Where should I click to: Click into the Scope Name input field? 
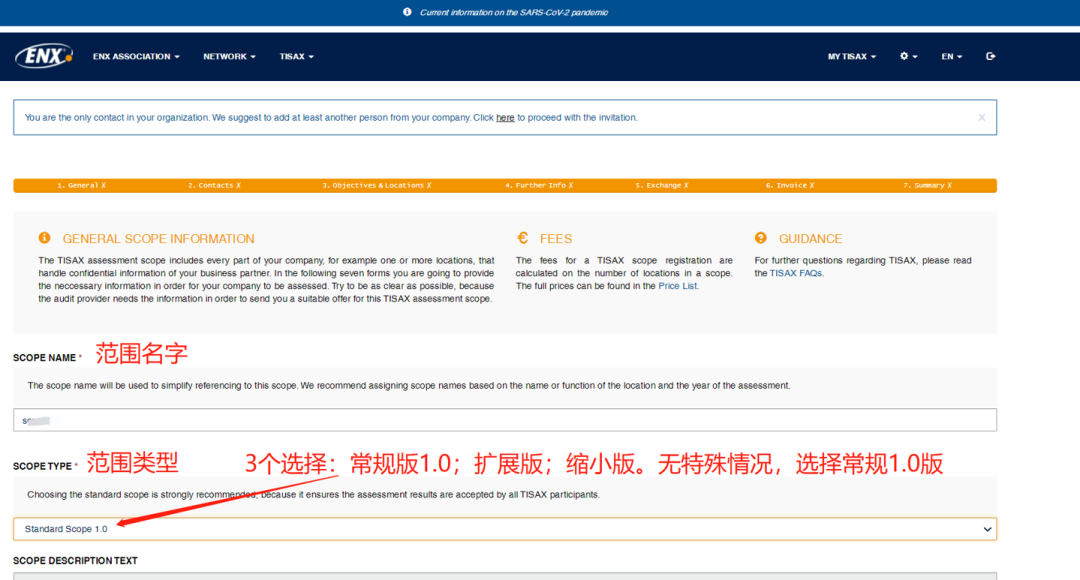point(505,420)
